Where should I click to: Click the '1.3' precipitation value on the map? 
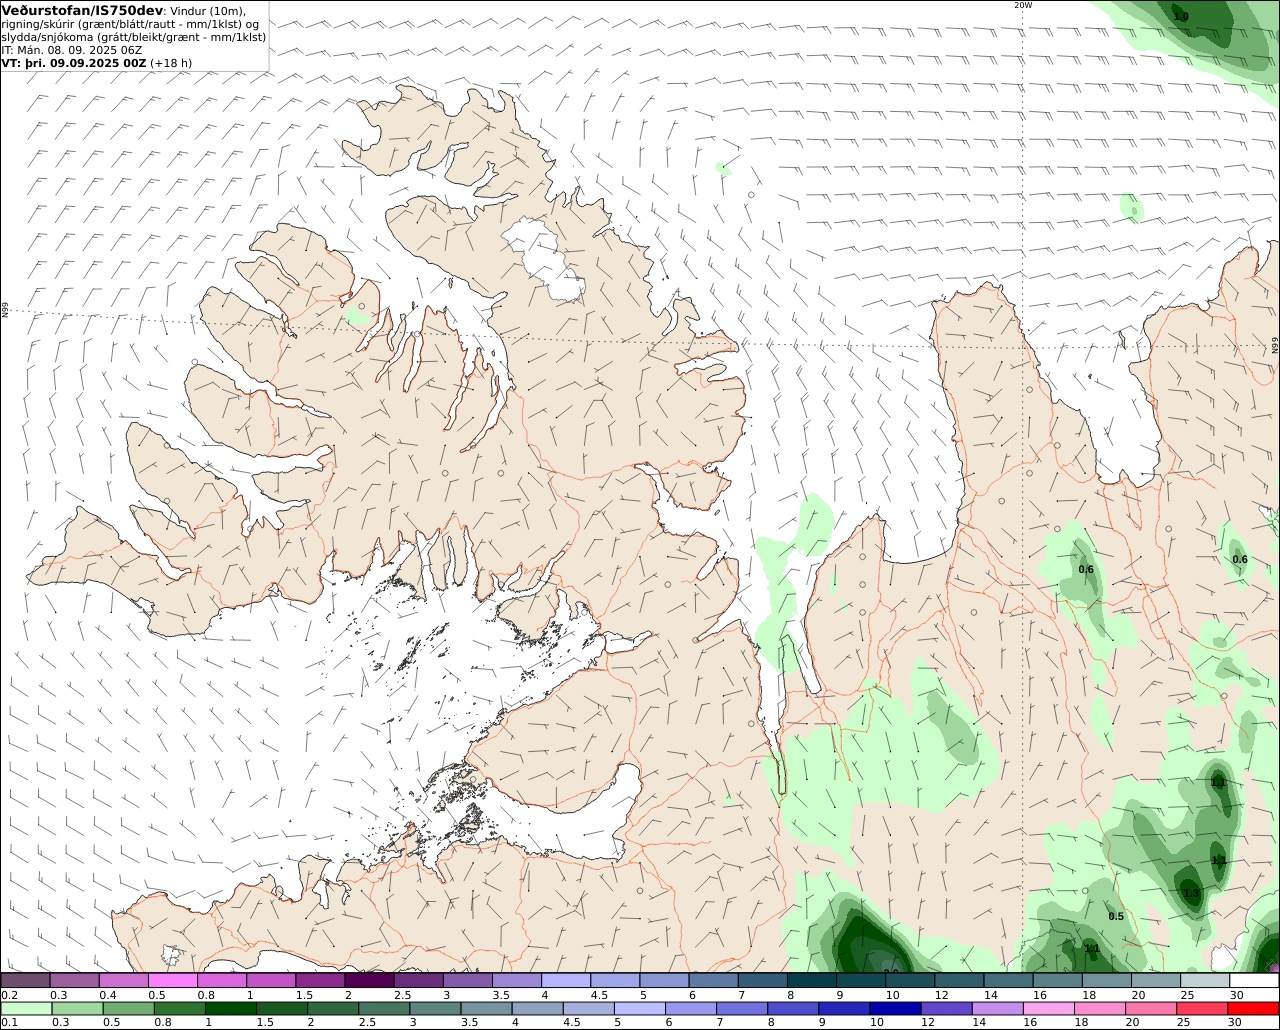[1191, 893]
